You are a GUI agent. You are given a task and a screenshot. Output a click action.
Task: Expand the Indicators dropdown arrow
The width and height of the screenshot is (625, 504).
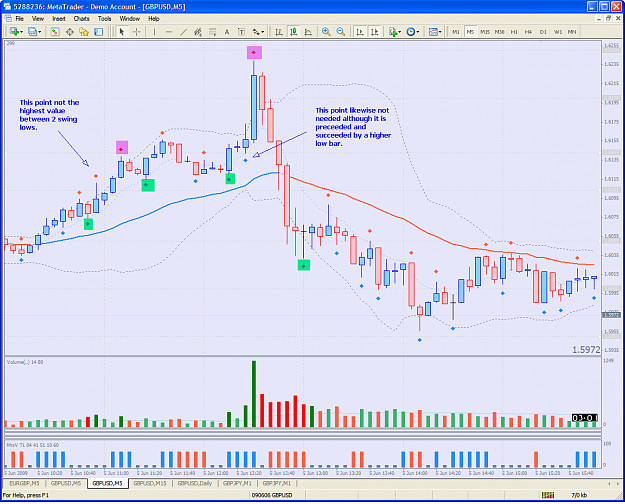coord(400,32)
